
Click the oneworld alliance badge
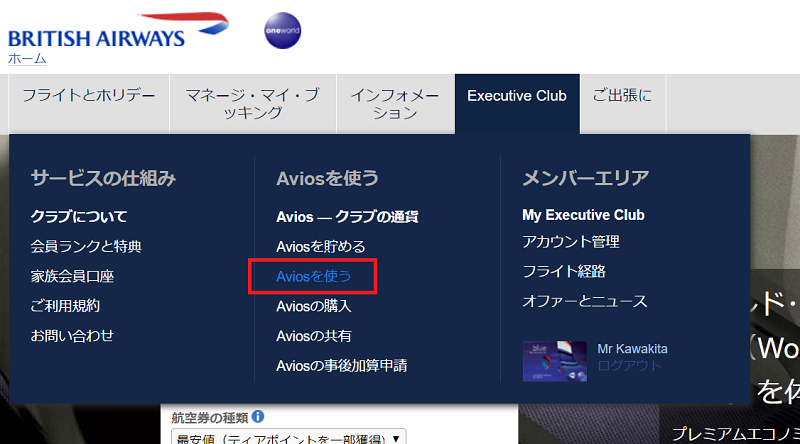pos(283,31)
